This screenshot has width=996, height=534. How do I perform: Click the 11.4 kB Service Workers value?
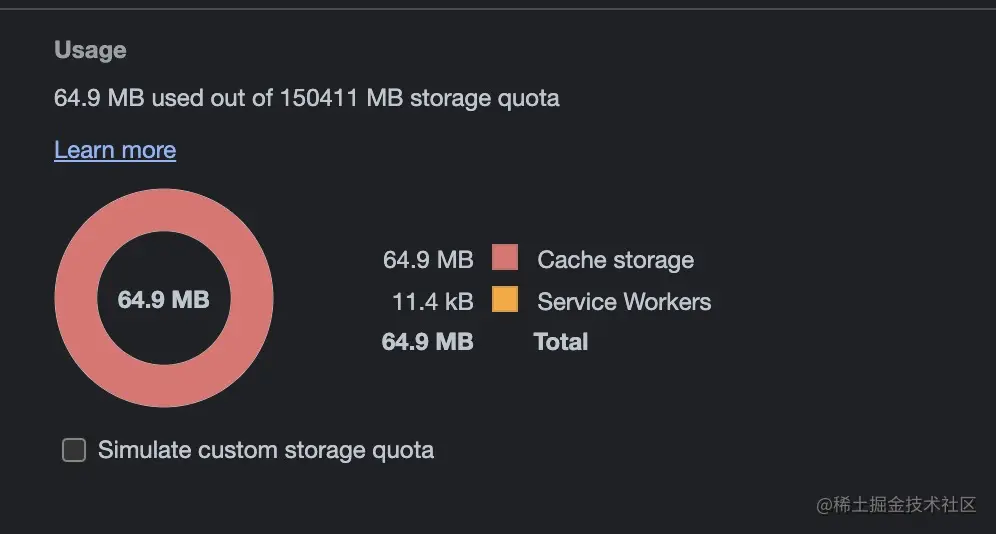(x=433, y=302)
